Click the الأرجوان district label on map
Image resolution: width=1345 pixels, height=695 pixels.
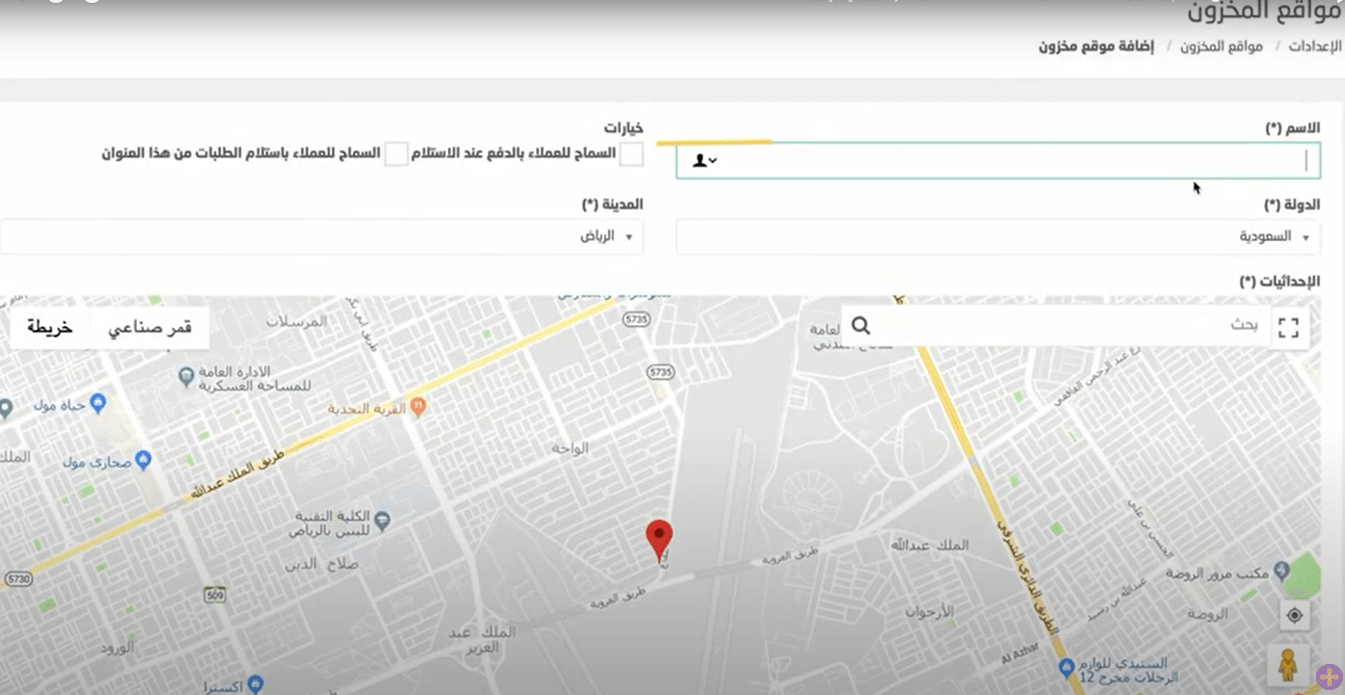929,611
